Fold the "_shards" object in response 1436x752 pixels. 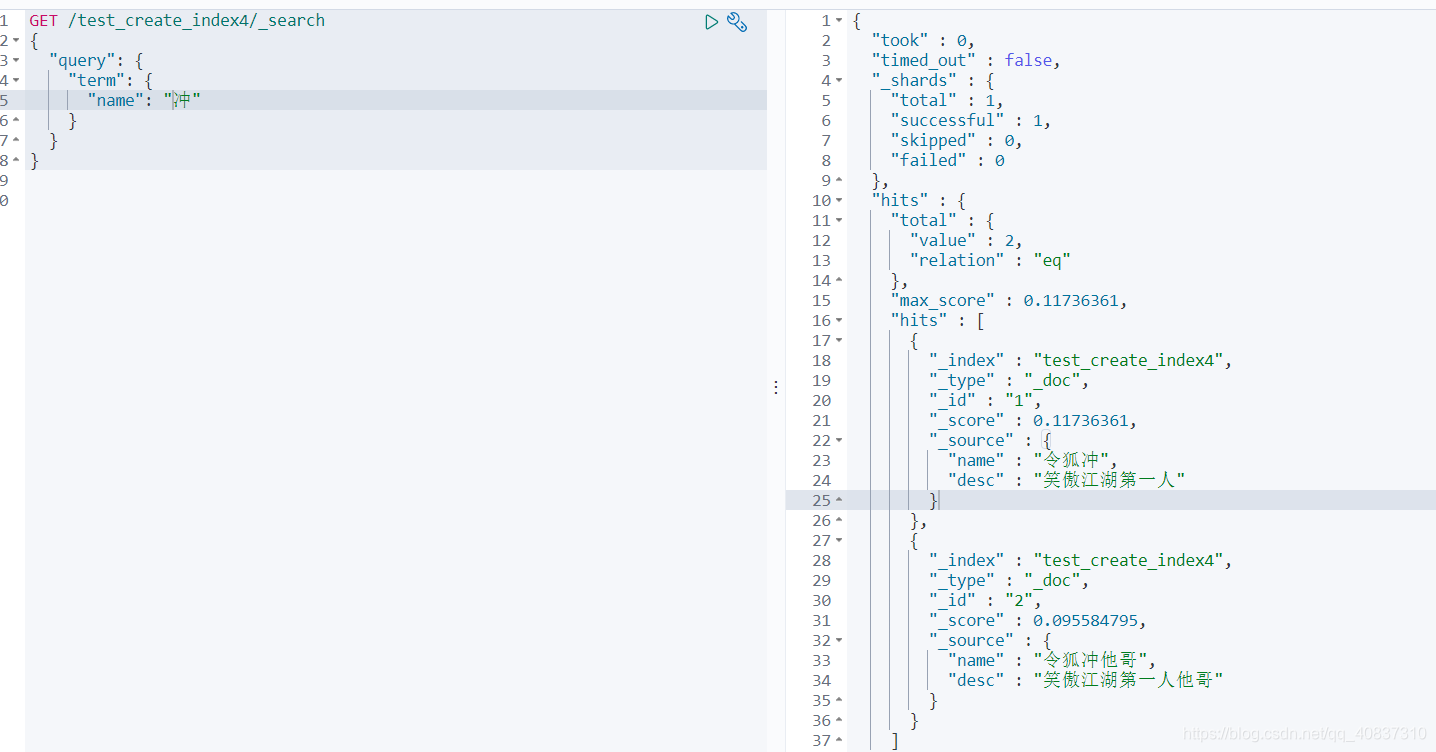(x=839, y=80)
